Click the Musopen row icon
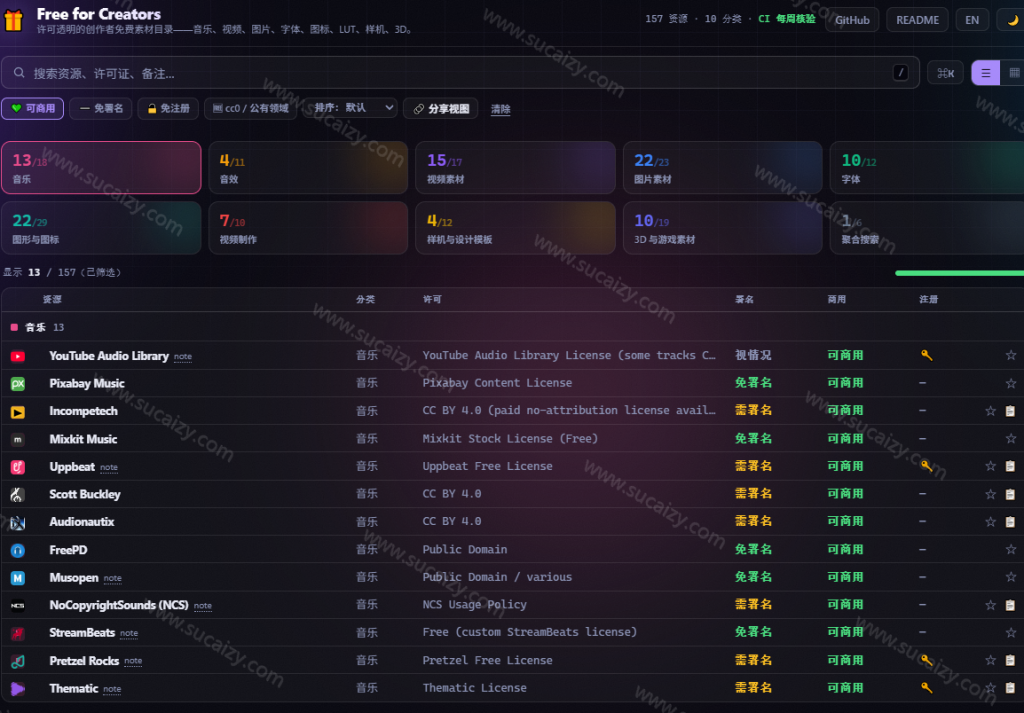Viewport: 1024px width, 713px height. tap(18, 578)
